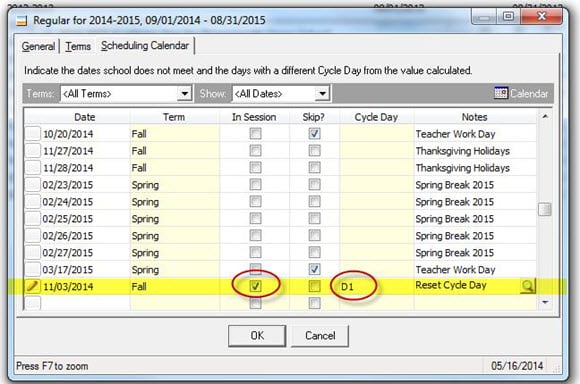Toggle In Session for 02/27/2015
The image size is (580, 384).
click(255, 252)
